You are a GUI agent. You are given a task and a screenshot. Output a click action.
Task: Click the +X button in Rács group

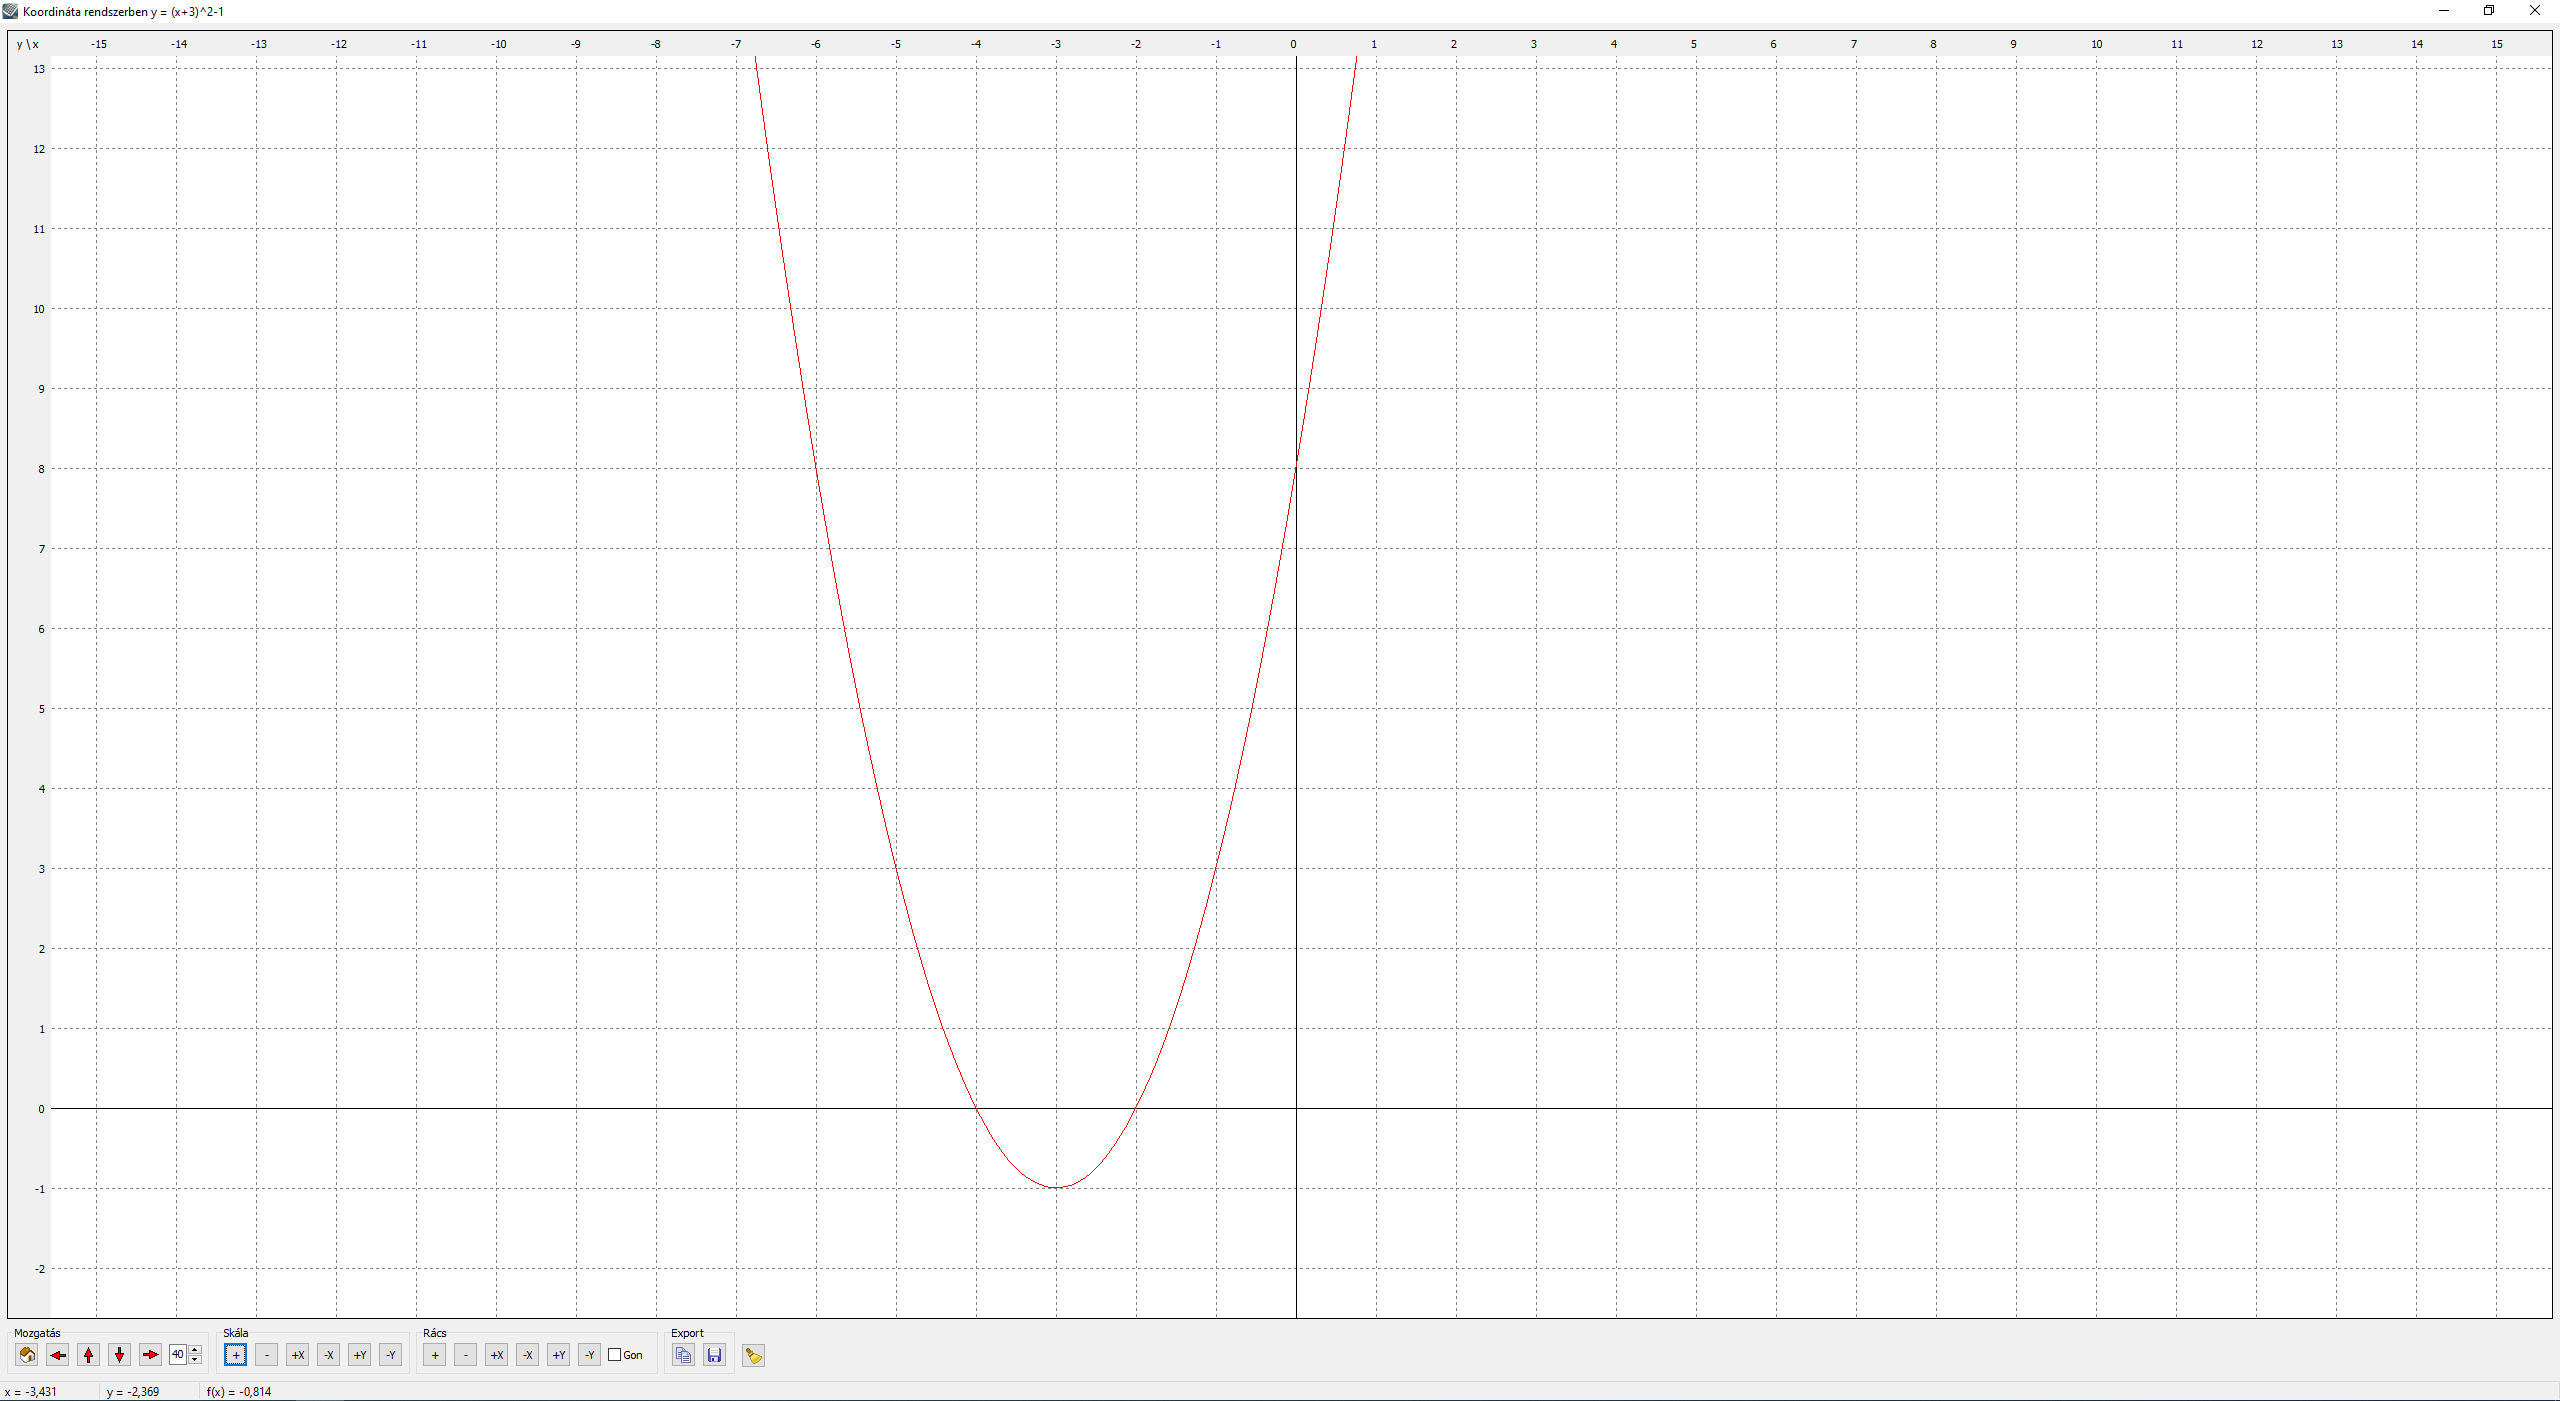tap(496, 1355)
